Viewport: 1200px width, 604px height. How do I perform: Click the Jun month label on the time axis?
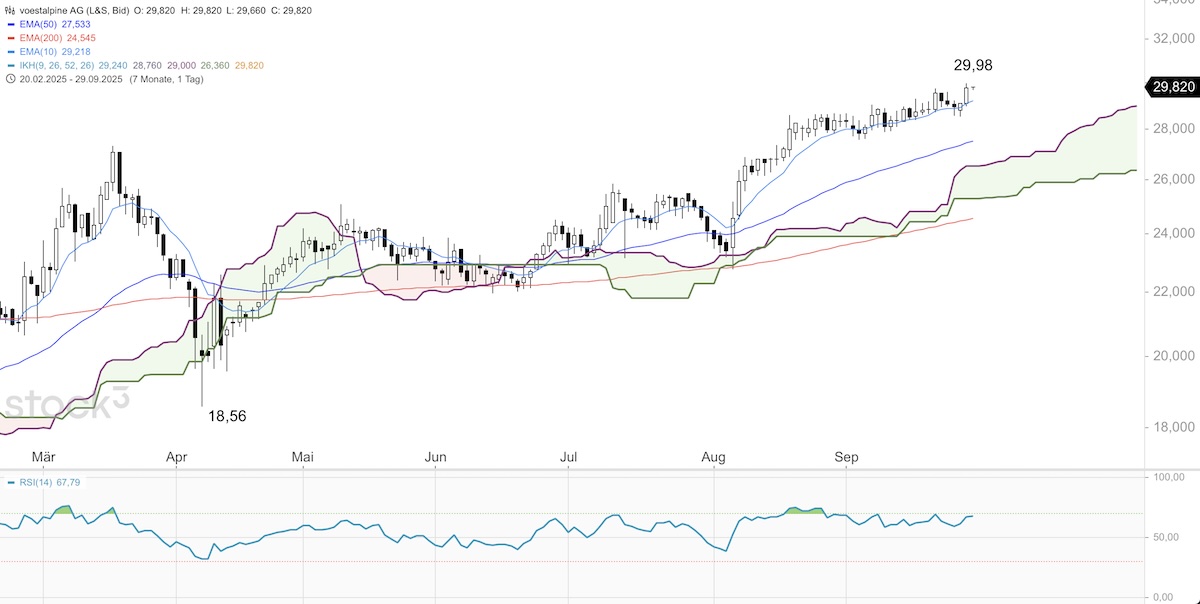coord(436,457)
